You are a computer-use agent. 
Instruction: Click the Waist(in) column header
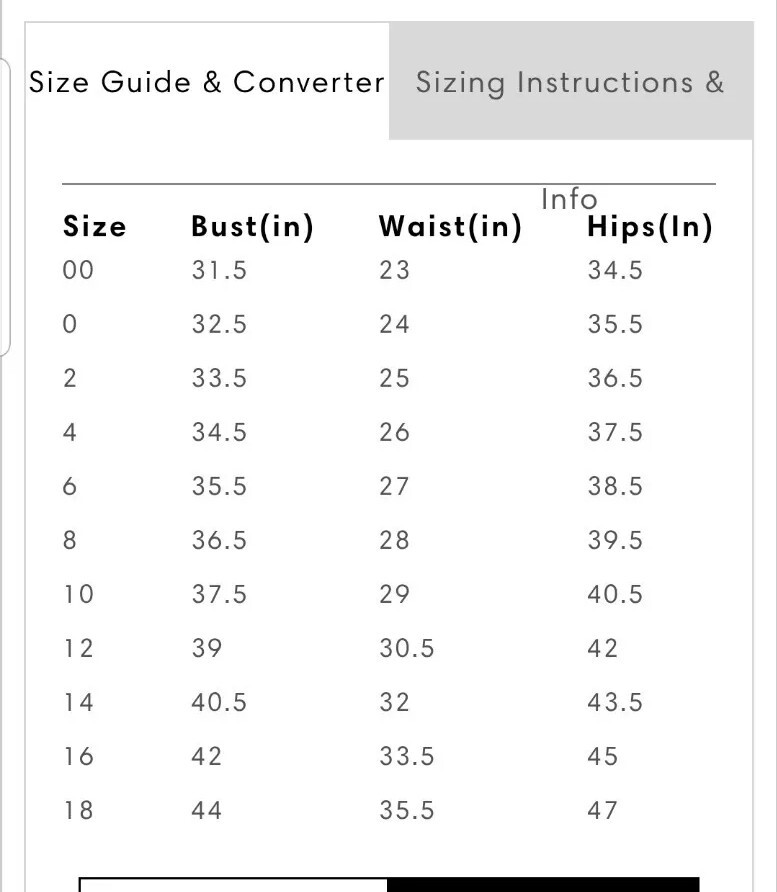click(450, 227)
